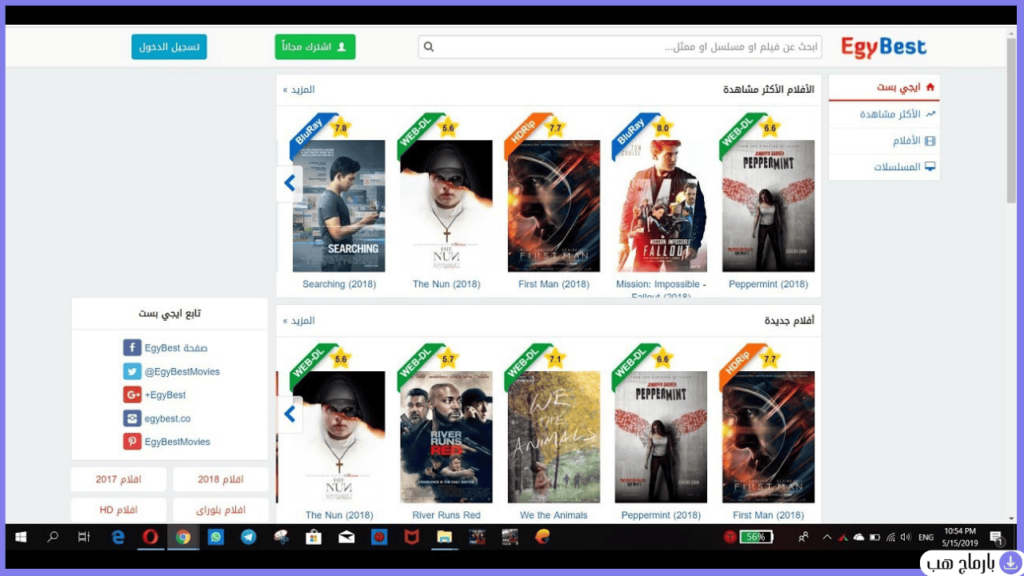
Task: Select ايجي بست home menu item
Action: [x=884, y=88]
